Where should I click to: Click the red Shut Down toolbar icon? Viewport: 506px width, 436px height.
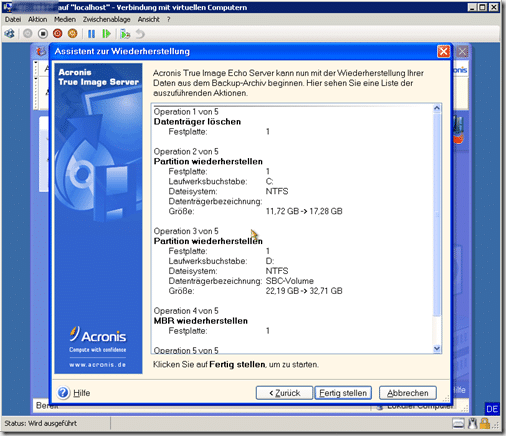tap(58, 33)
